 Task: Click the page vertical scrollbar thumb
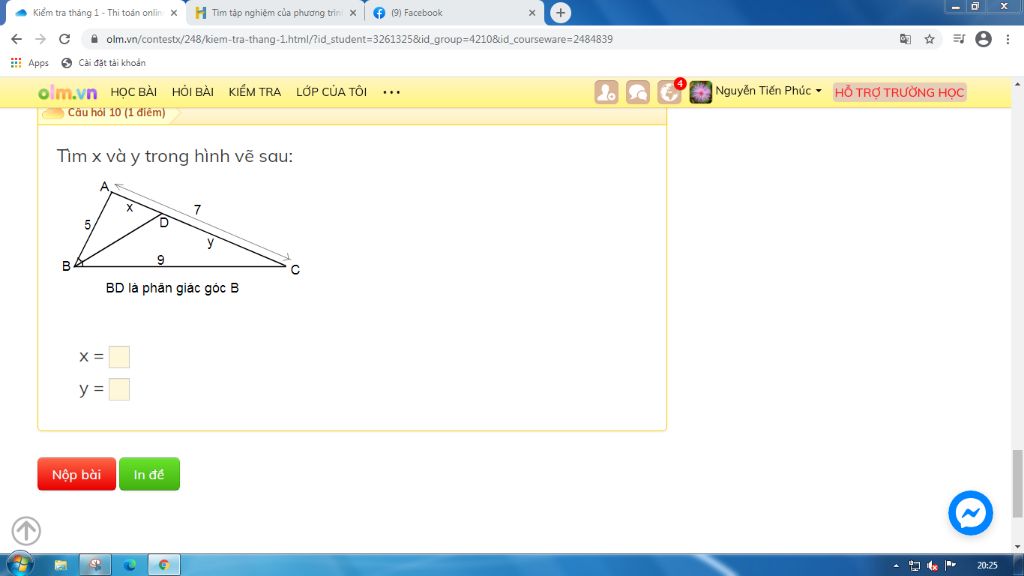tap(1017, 483)
